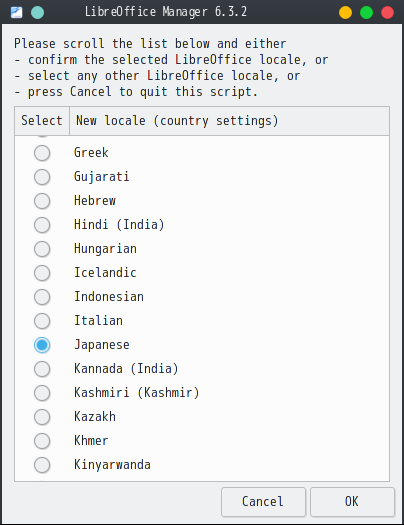
Task: Click the Select column header
Action: [x=42, y=121]
